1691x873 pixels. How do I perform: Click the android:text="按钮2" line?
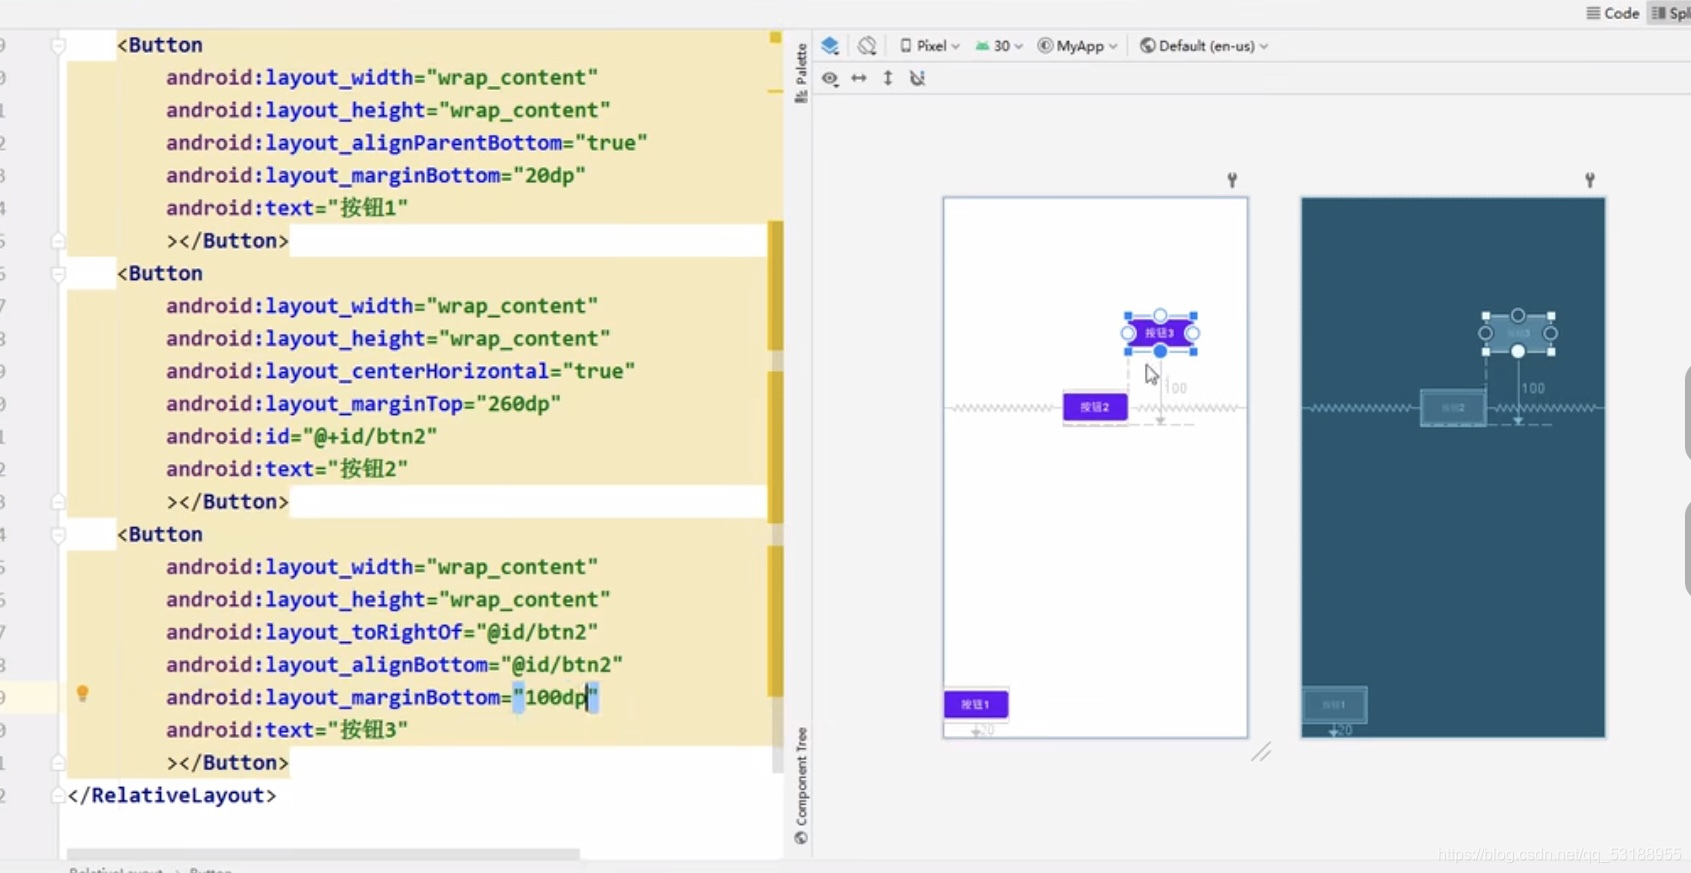point(287,469)
